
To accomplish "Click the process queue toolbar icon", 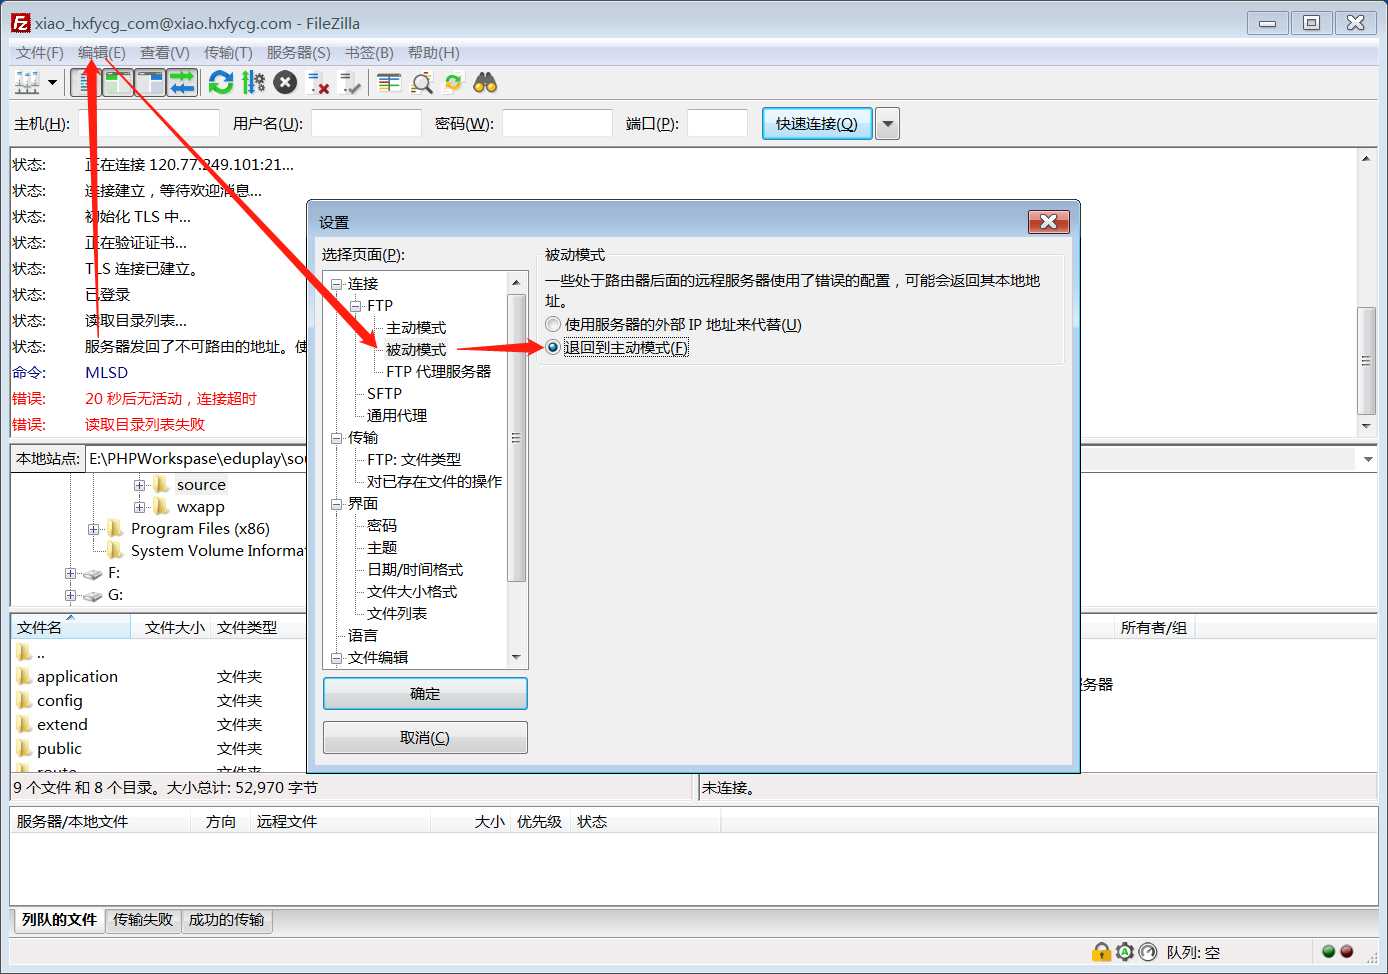I will click(x=253, y=83).
